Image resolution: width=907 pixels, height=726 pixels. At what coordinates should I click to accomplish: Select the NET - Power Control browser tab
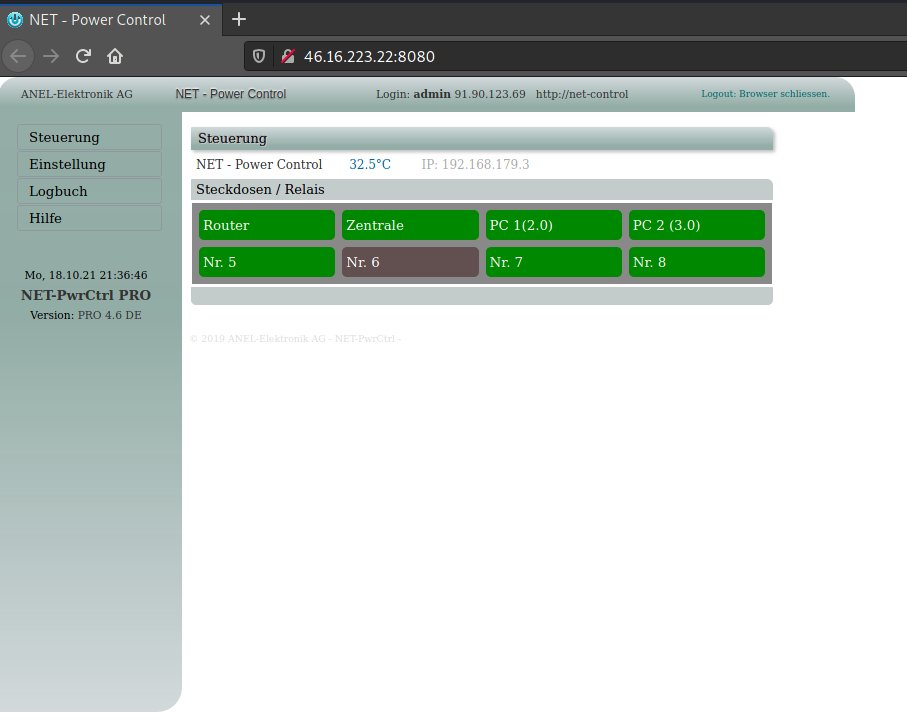pyautogui.click(x=110, y=20)
